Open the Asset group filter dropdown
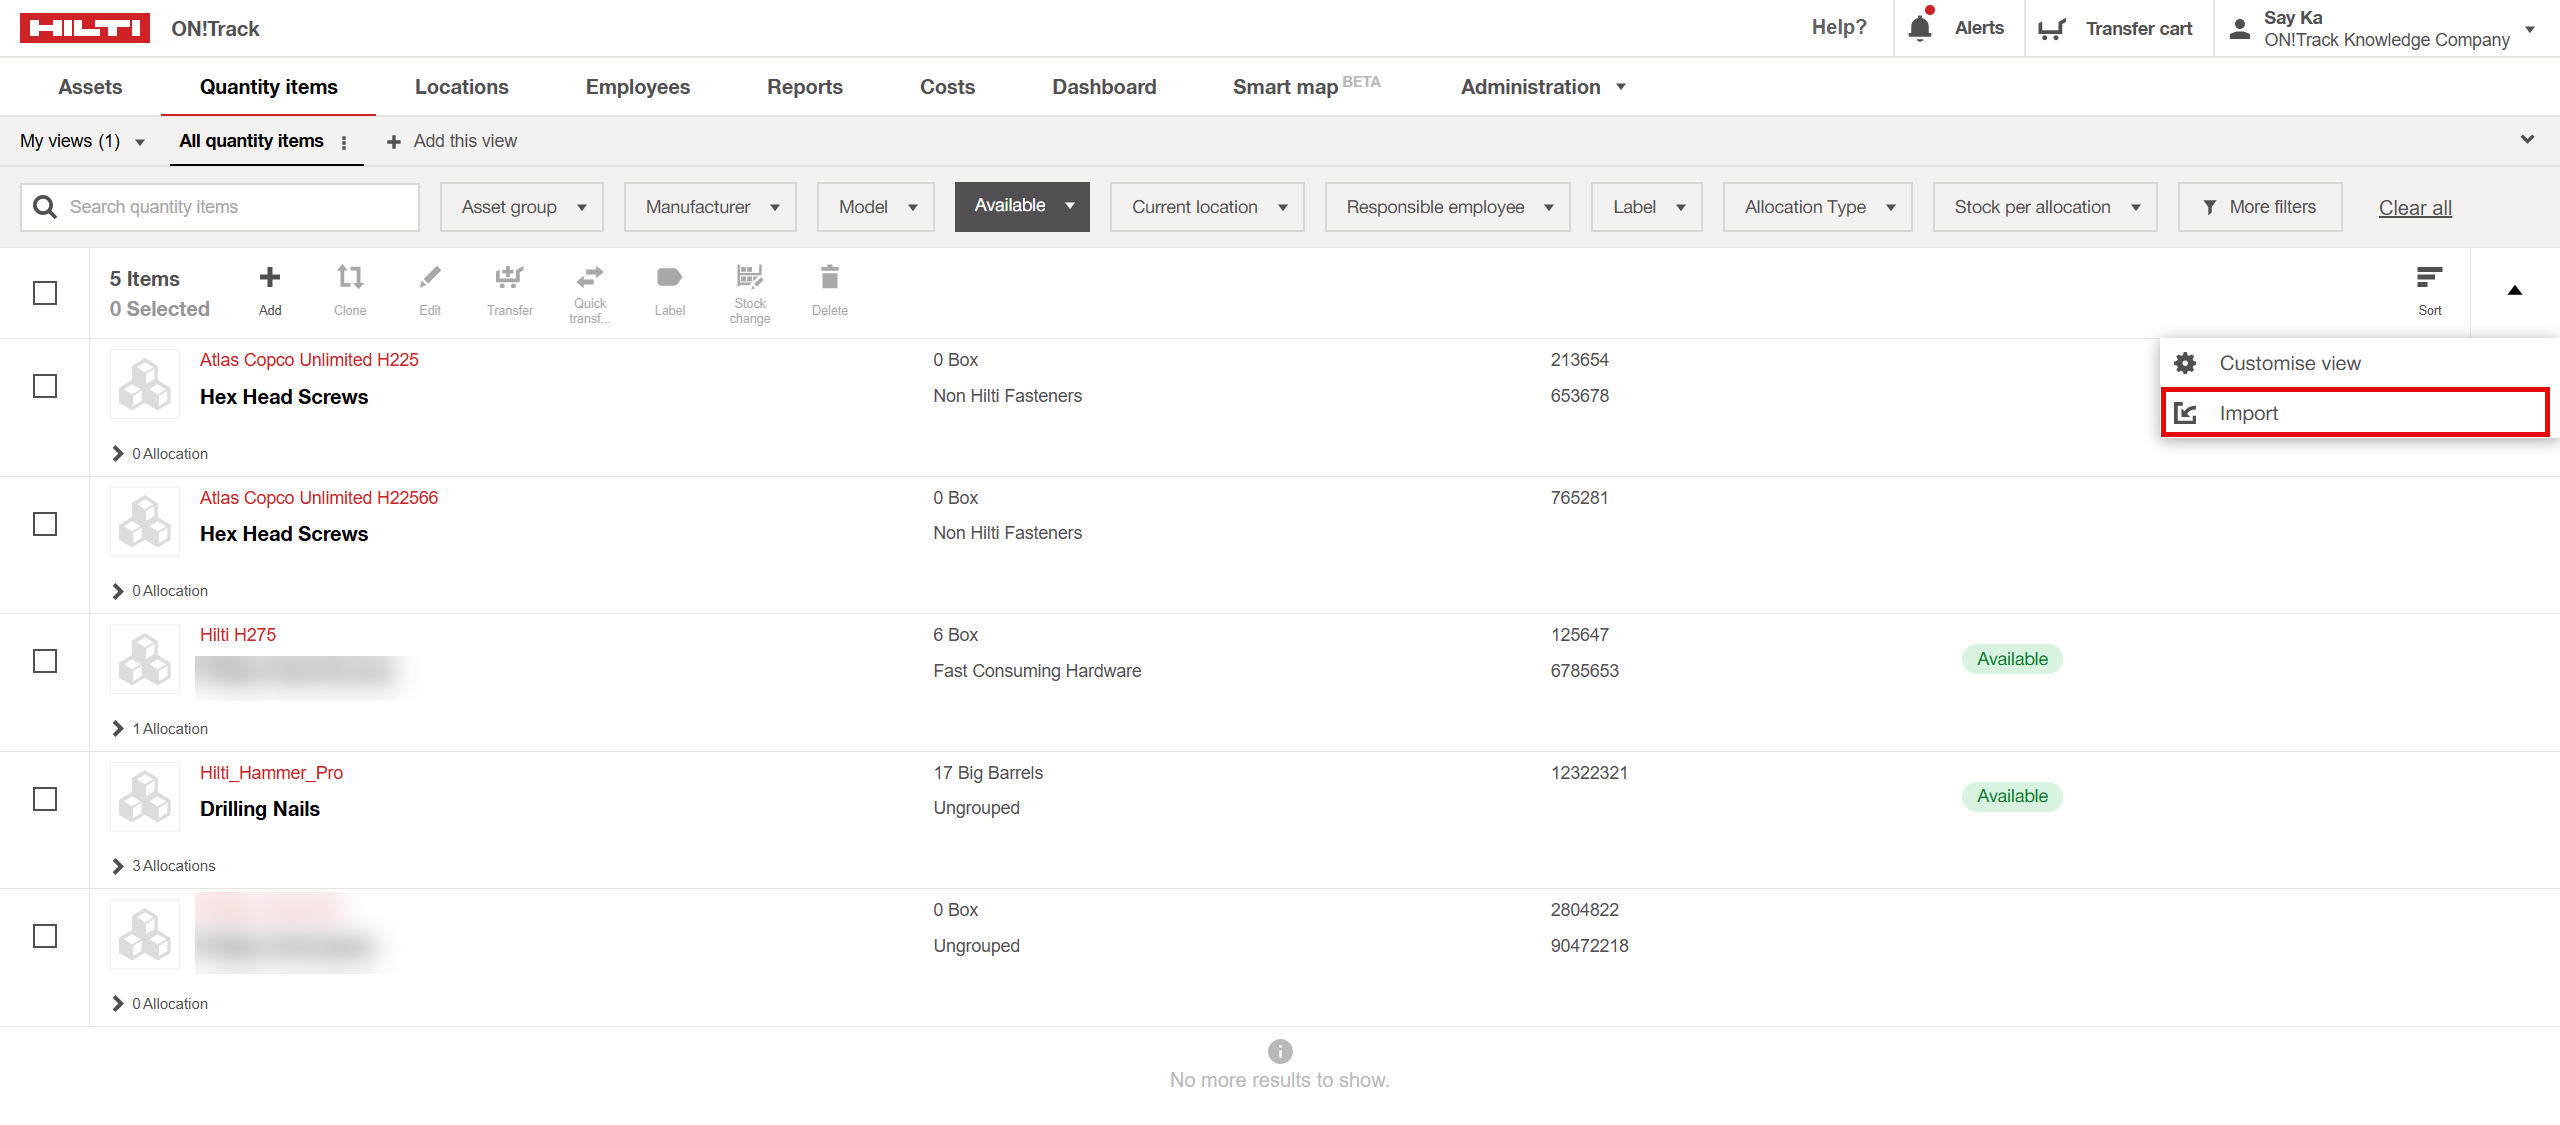 coord(521,207)
